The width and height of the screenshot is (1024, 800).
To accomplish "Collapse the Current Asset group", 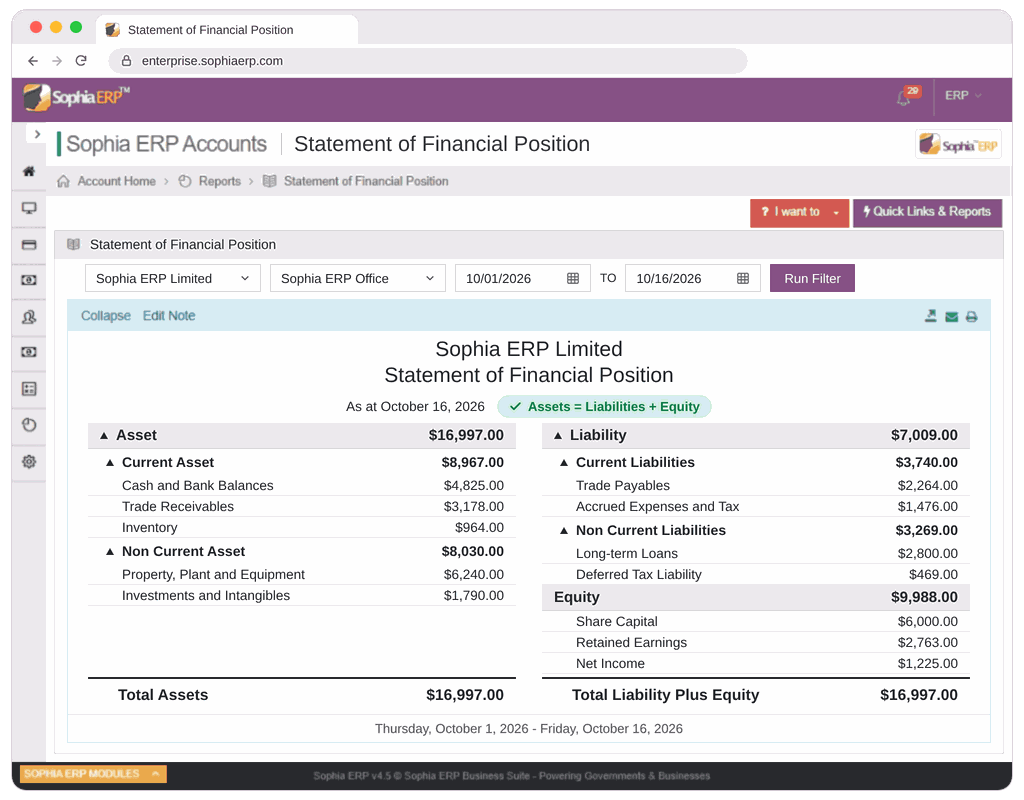I will [110, 462].
